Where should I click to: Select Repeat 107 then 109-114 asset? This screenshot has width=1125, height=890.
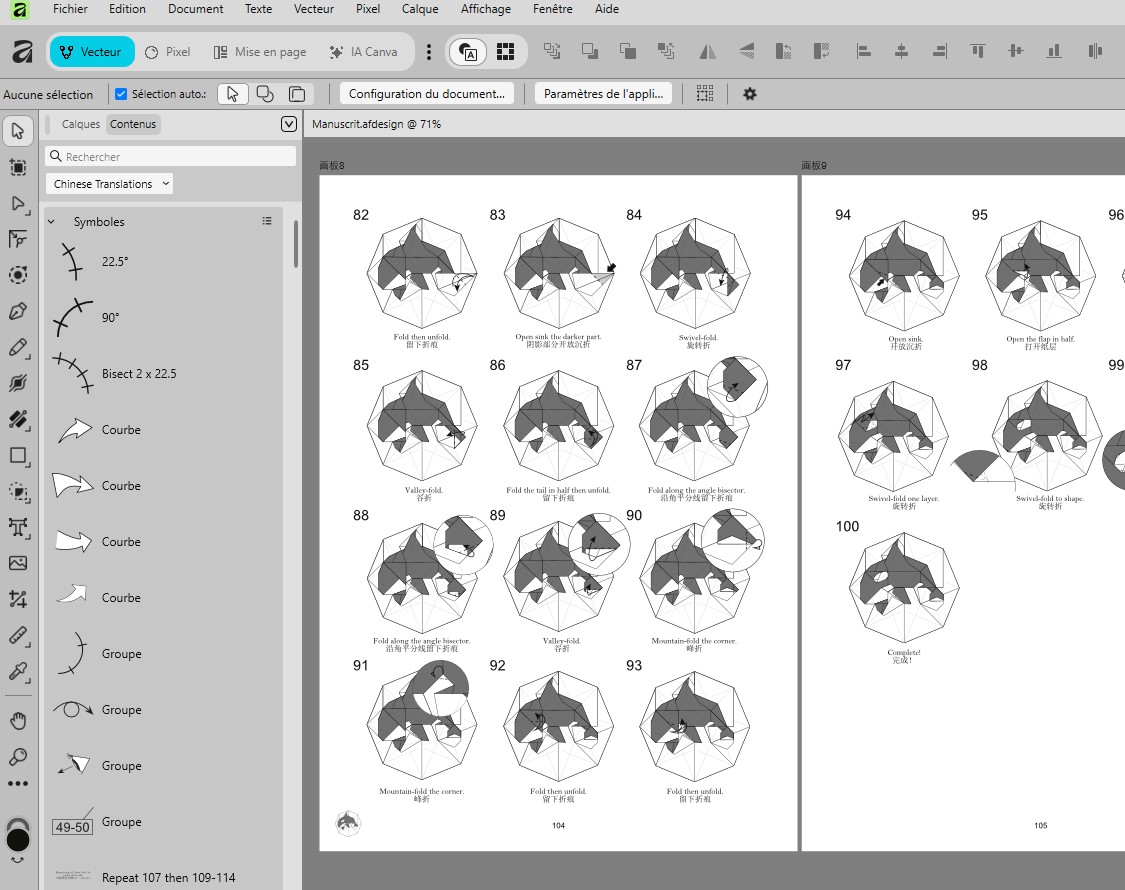click(164, 877)
